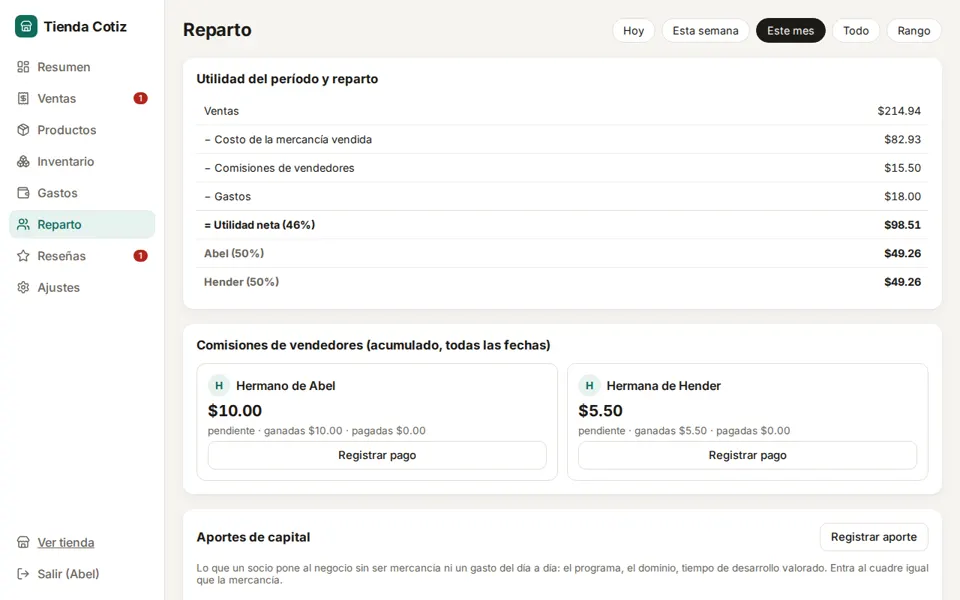Click the Productos box icon
Image resolution: width=960 pixels, height=600 pixels.
pyautogui.click(x=23, y=130)
